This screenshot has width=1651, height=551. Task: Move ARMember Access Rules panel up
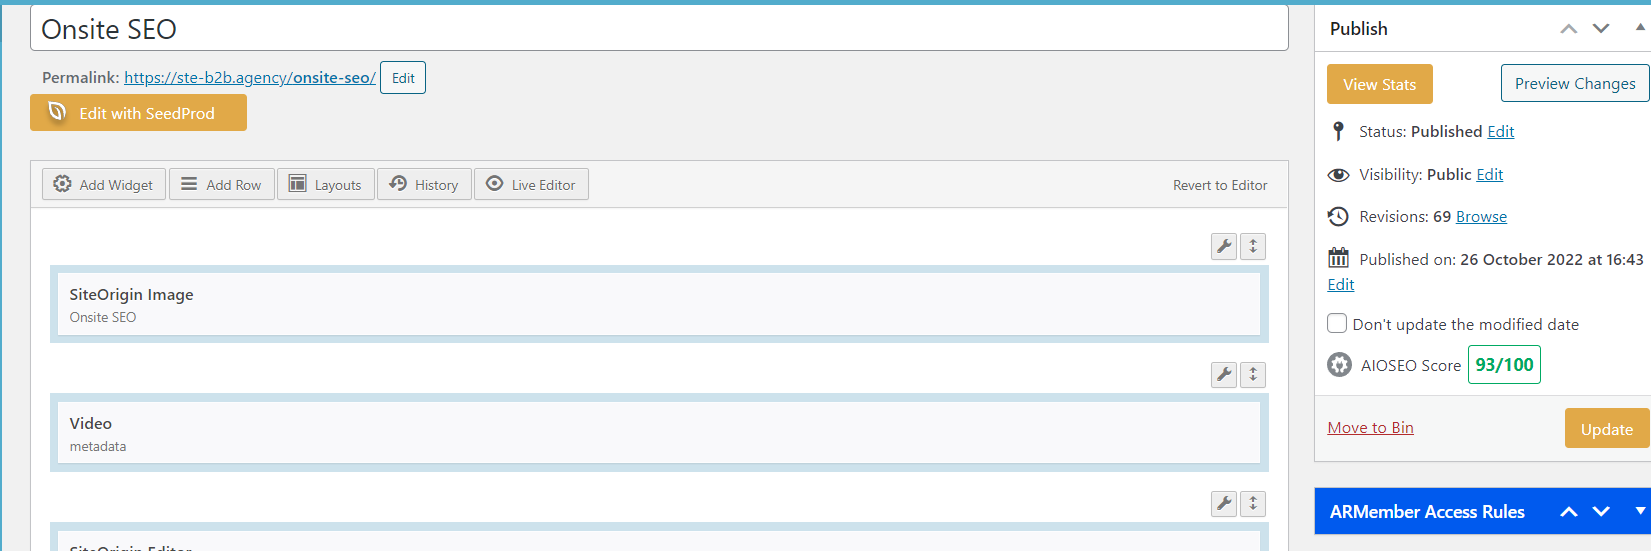coord(1569,512)
